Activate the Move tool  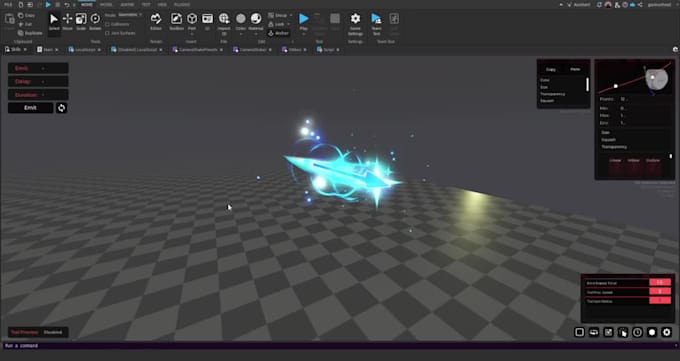[x=67, y=22]
